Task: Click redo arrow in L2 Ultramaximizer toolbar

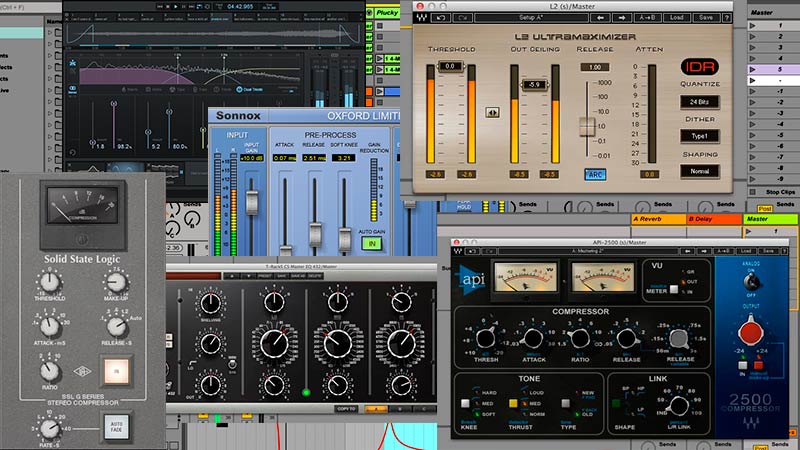Action: click(x=463, y=18)
